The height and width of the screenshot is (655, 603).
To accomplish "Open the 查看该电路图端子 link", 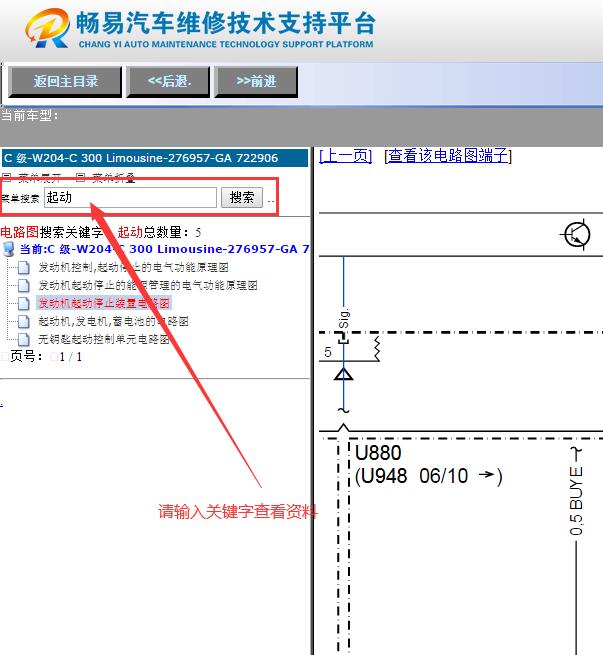I will [x=448, y=156].
